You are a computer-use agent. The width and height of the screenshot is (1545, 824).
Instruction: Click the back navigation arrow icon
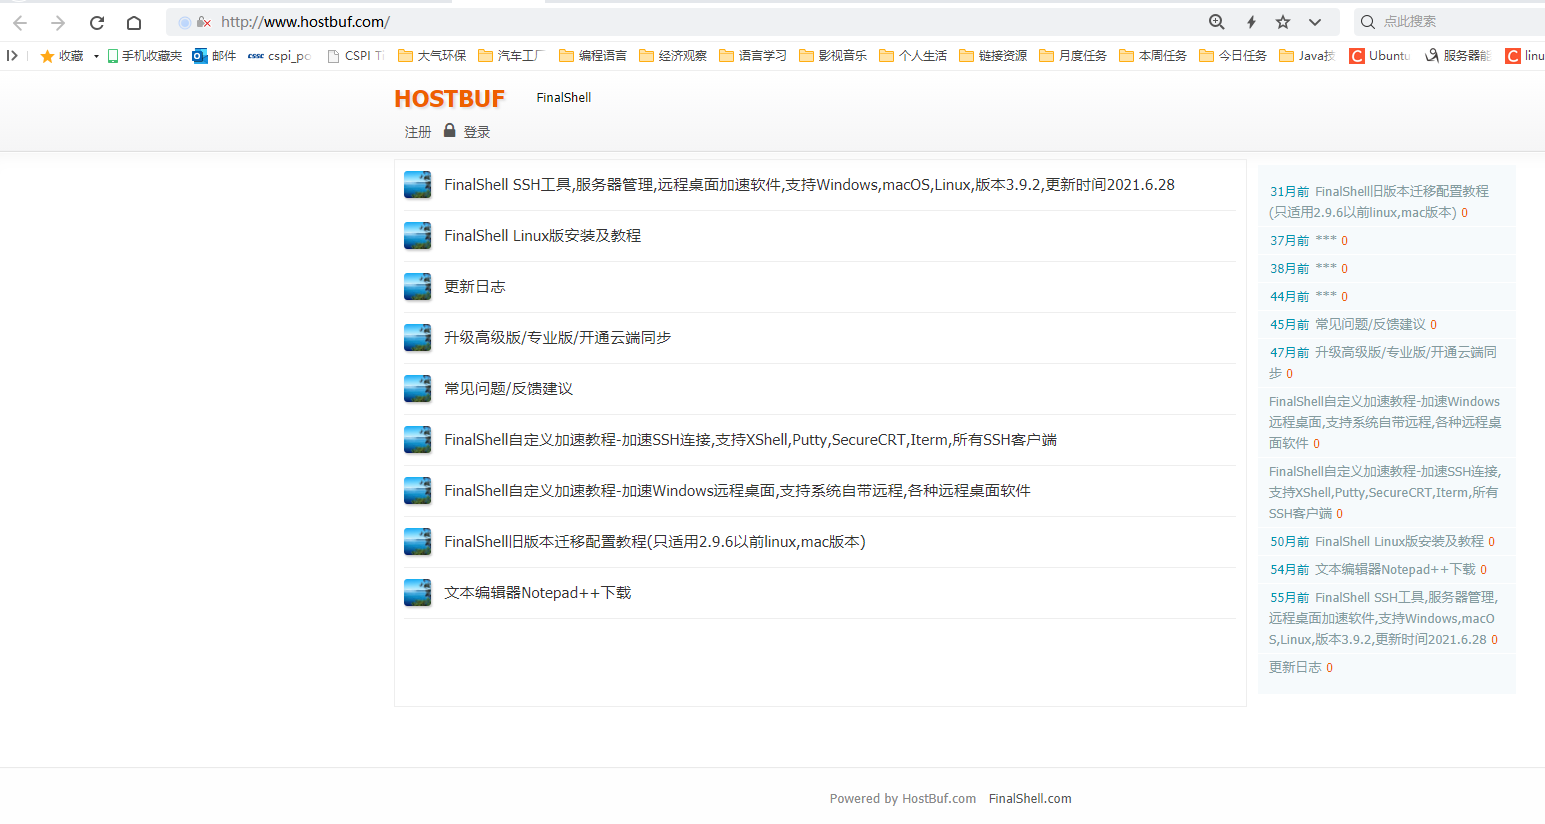coord(20,21)
